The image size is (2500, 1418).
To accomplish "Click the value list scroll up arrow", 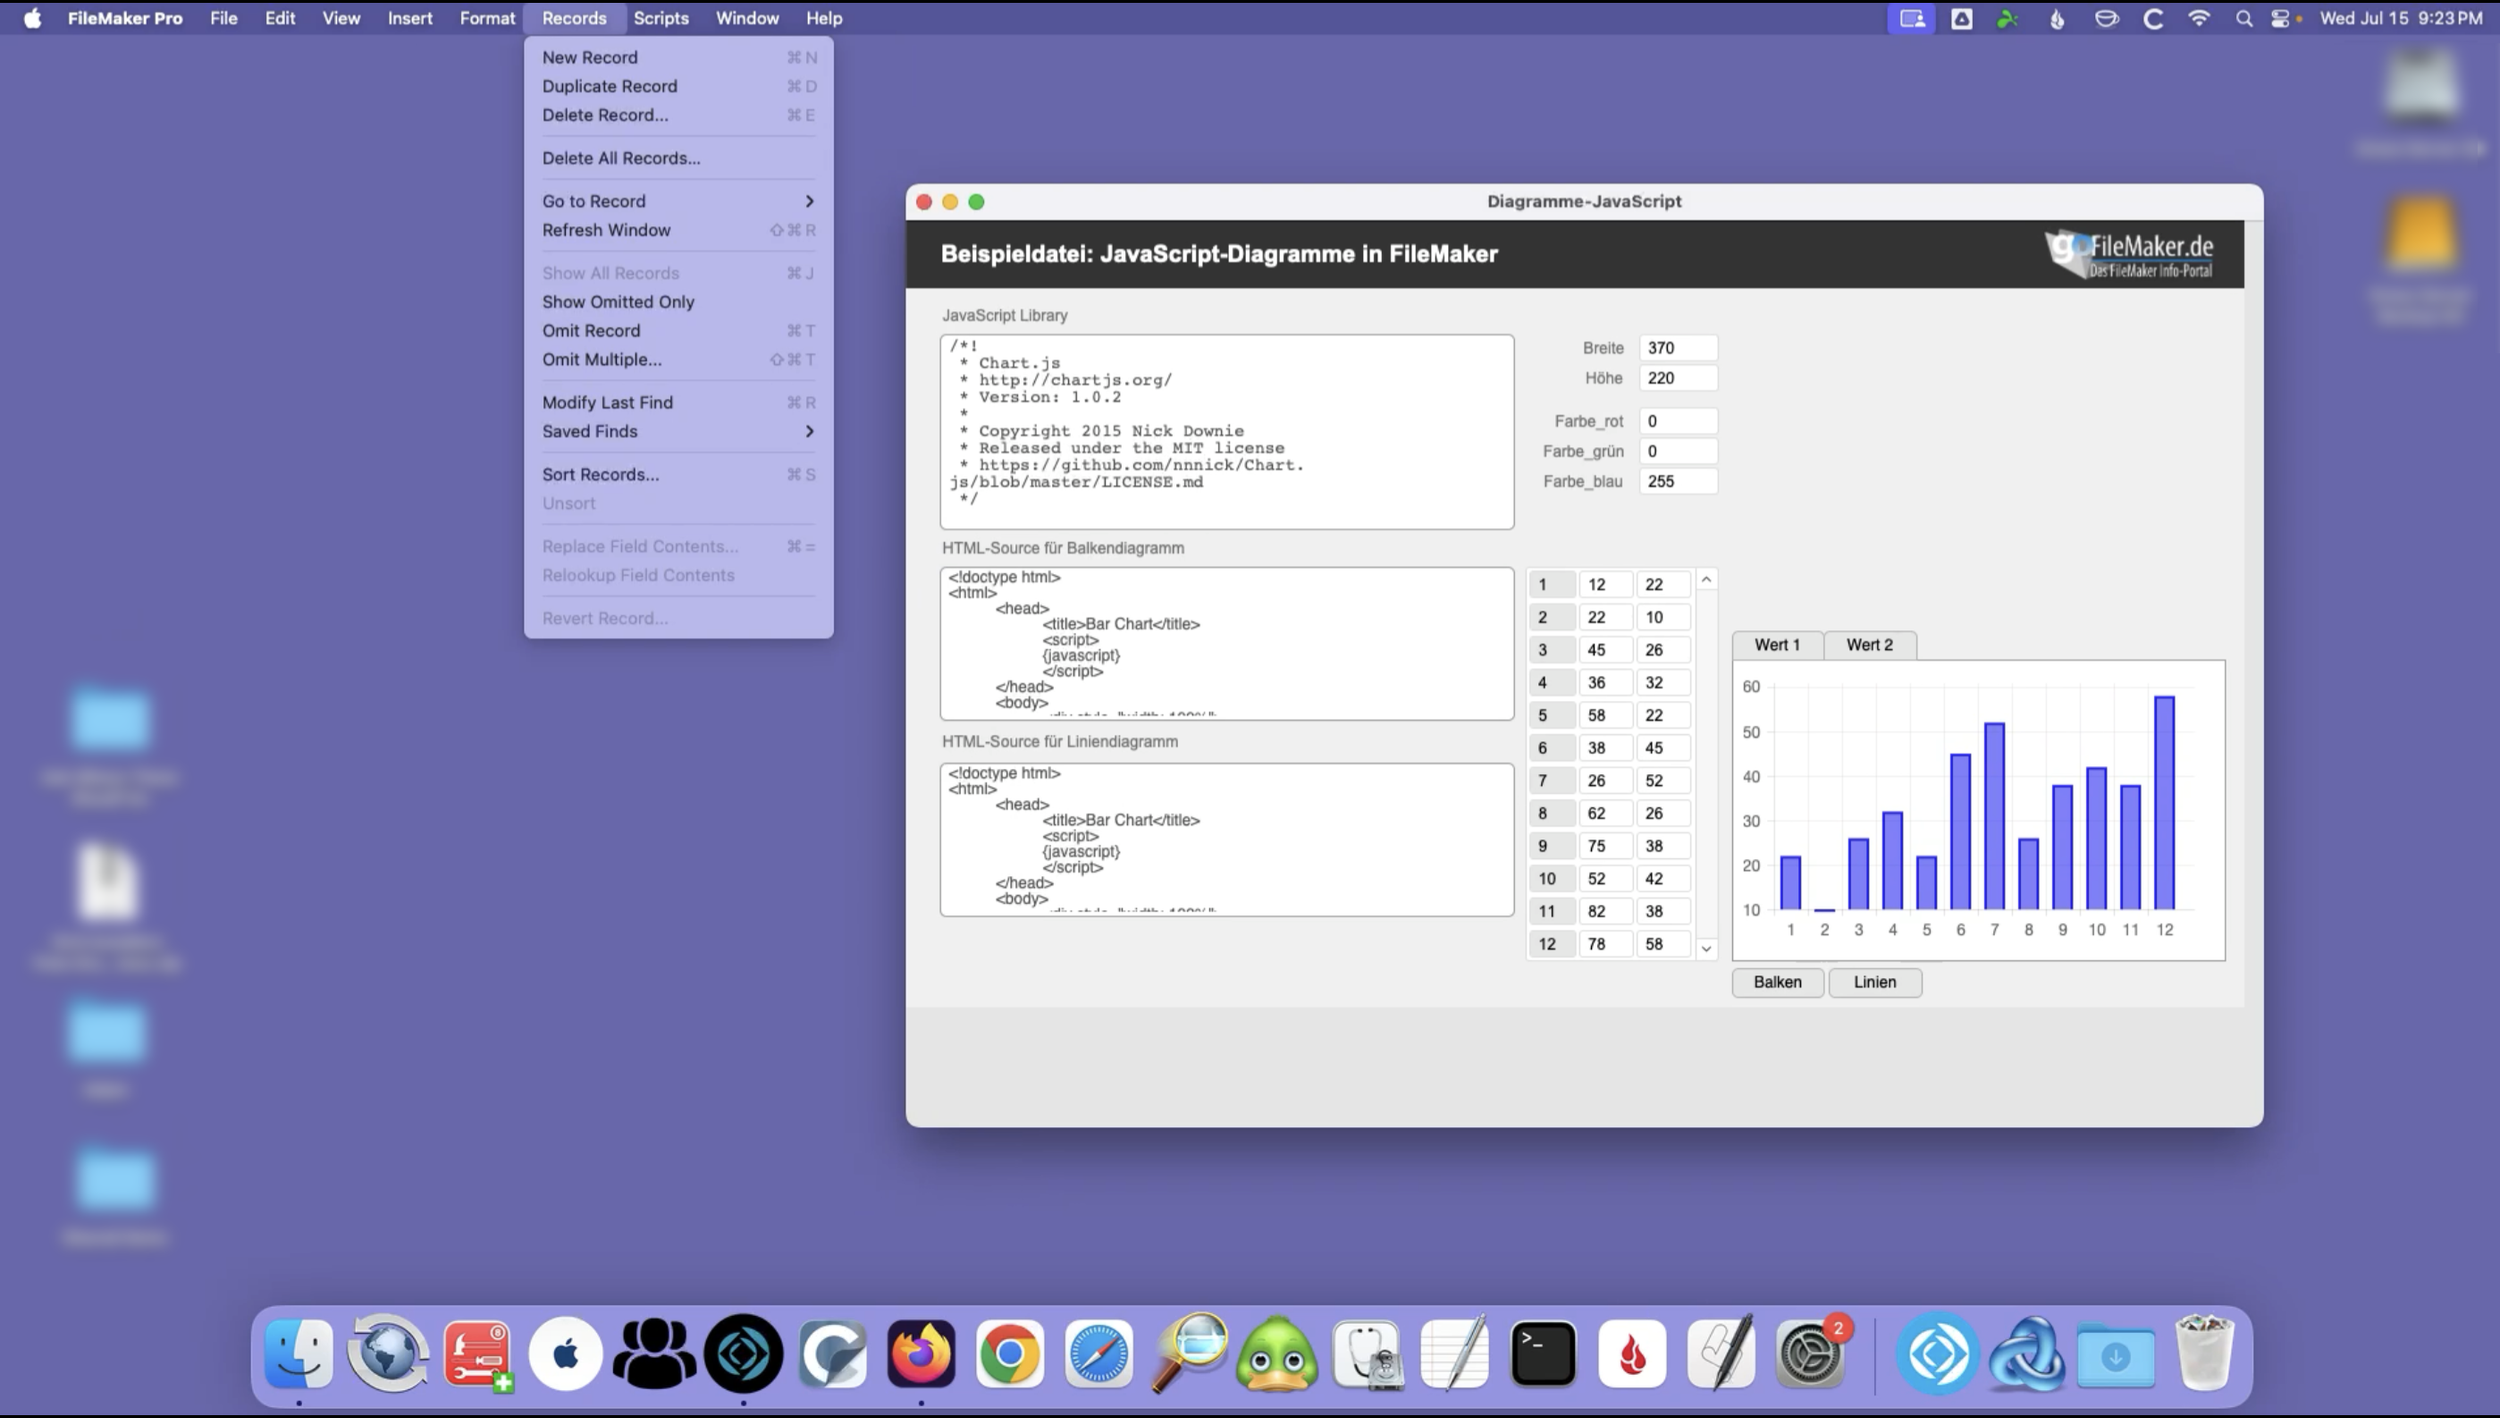I will (1707, 580).
